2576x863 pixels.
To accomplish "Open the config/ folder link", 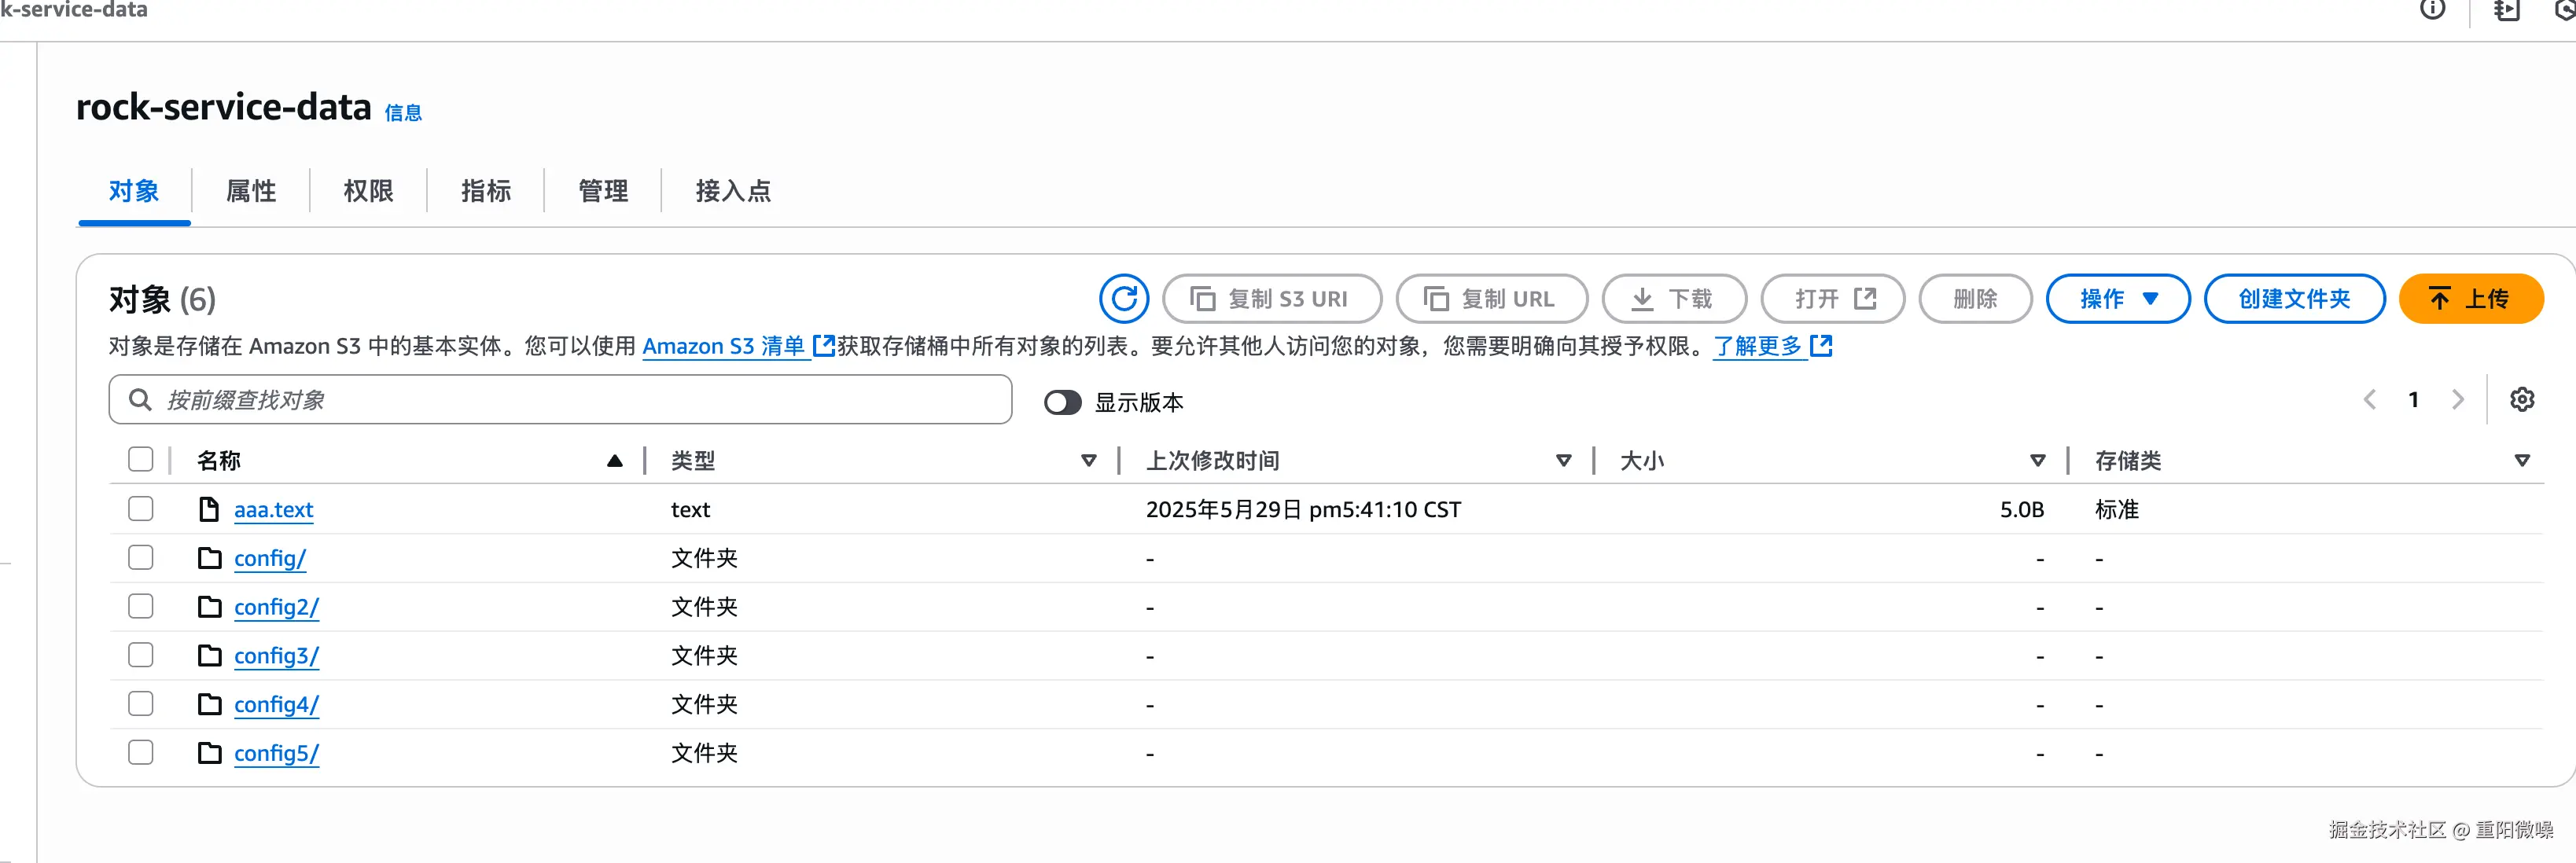I will [270, 559].
